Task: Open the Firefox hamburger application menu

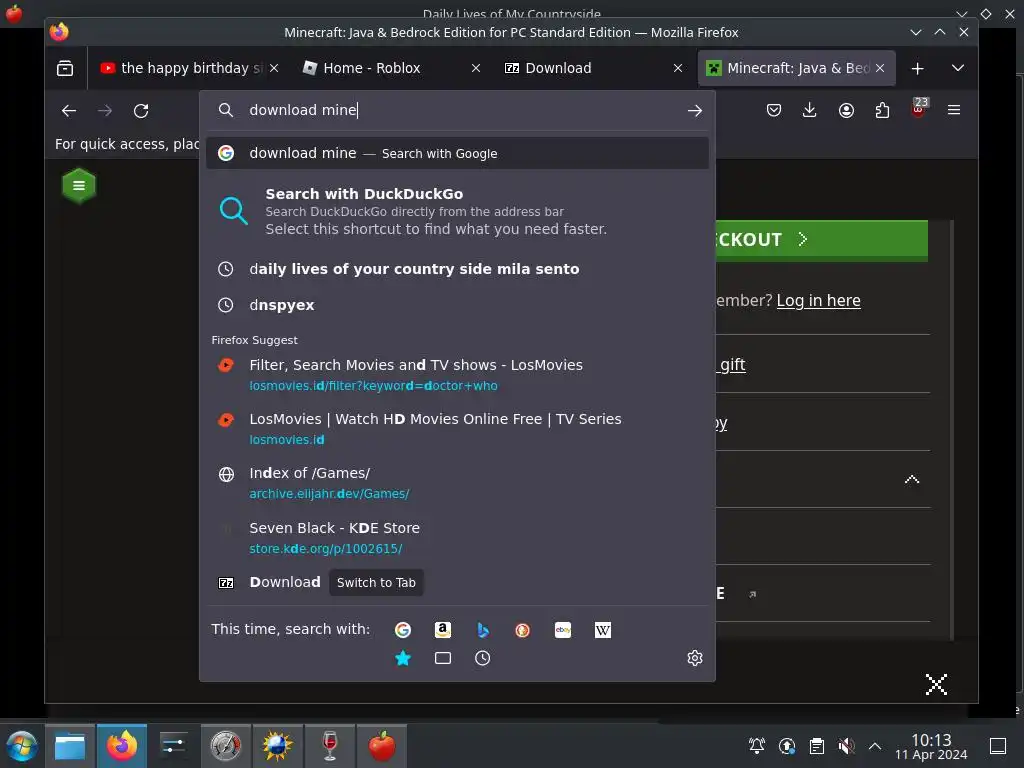Action: coord(953,110)
